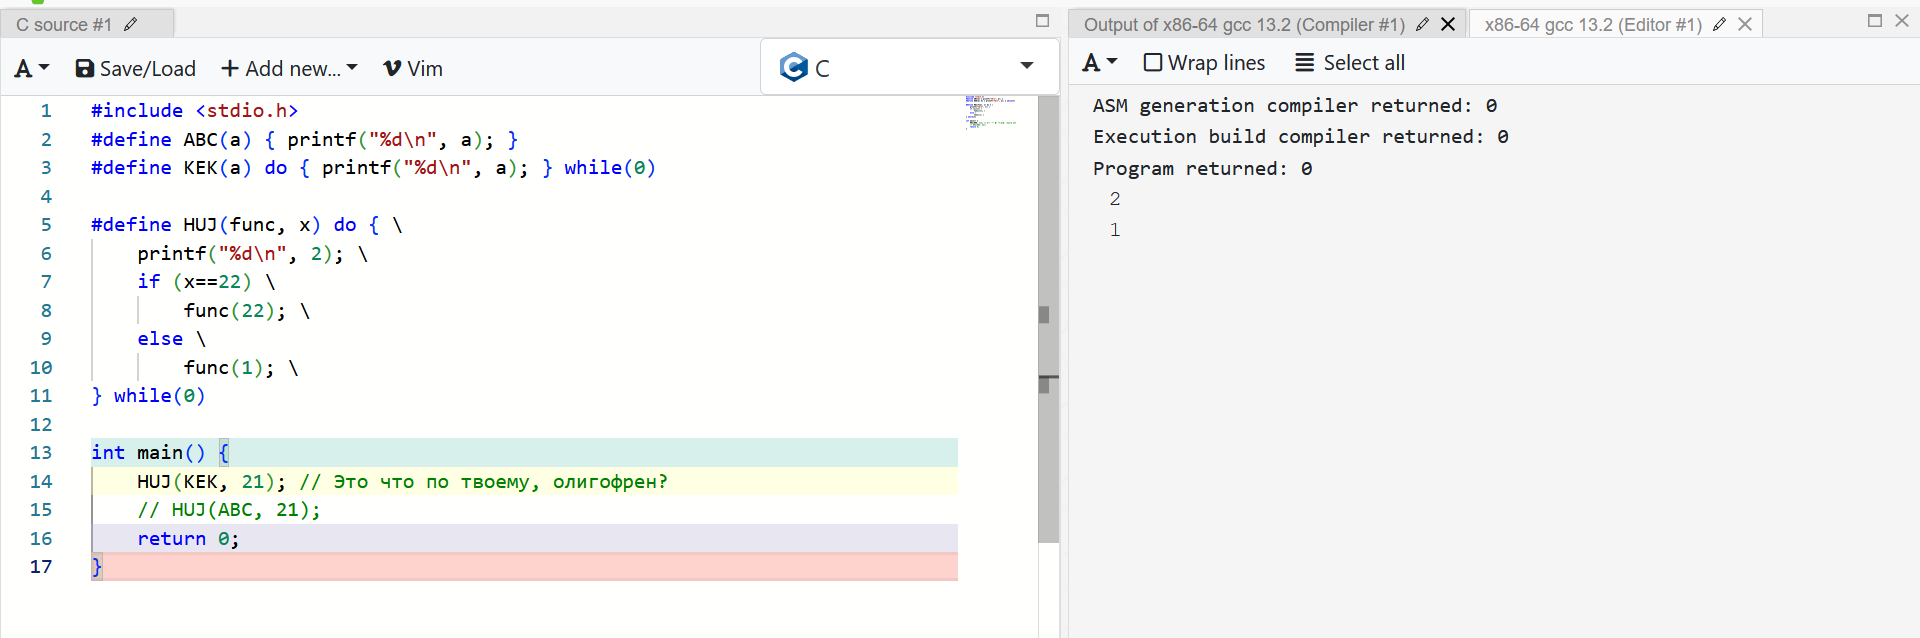Screen dimensions: 1920x638
Task: Maximize the output pane
Action: (1875, 21)
